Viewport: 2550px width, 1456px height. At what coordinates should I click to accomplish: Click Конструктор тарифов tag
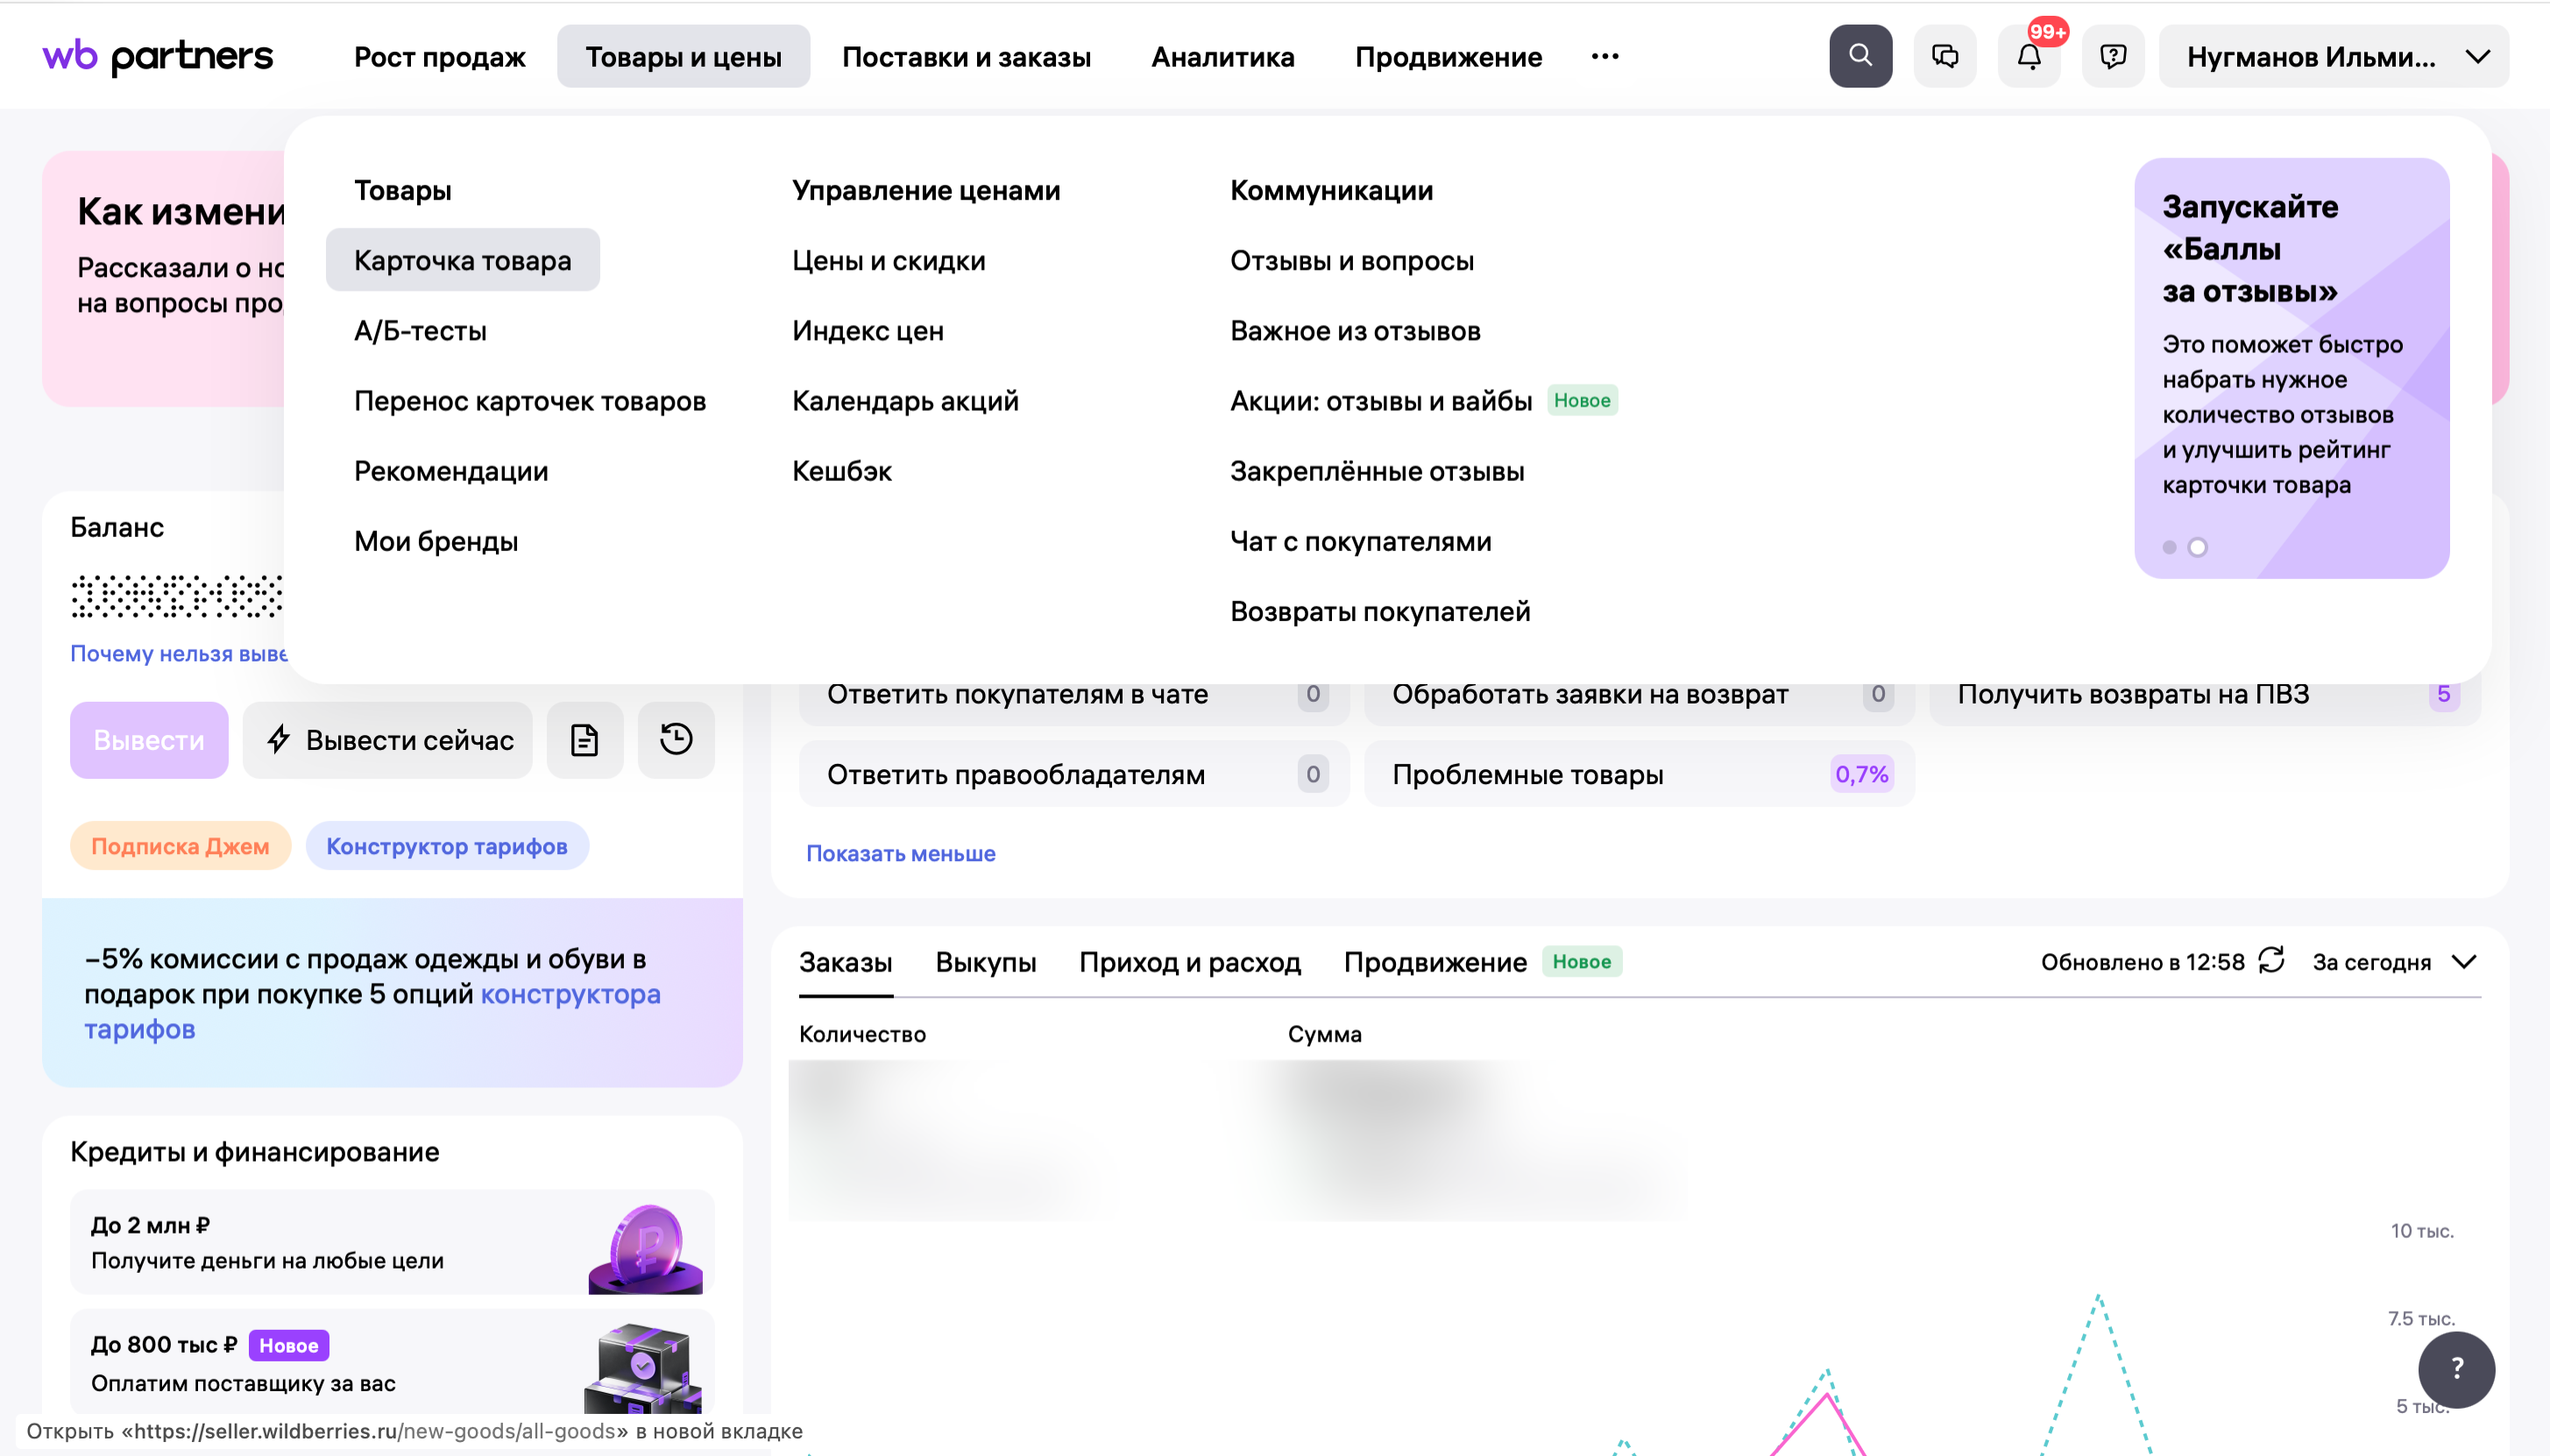click(x=447, y=846)
